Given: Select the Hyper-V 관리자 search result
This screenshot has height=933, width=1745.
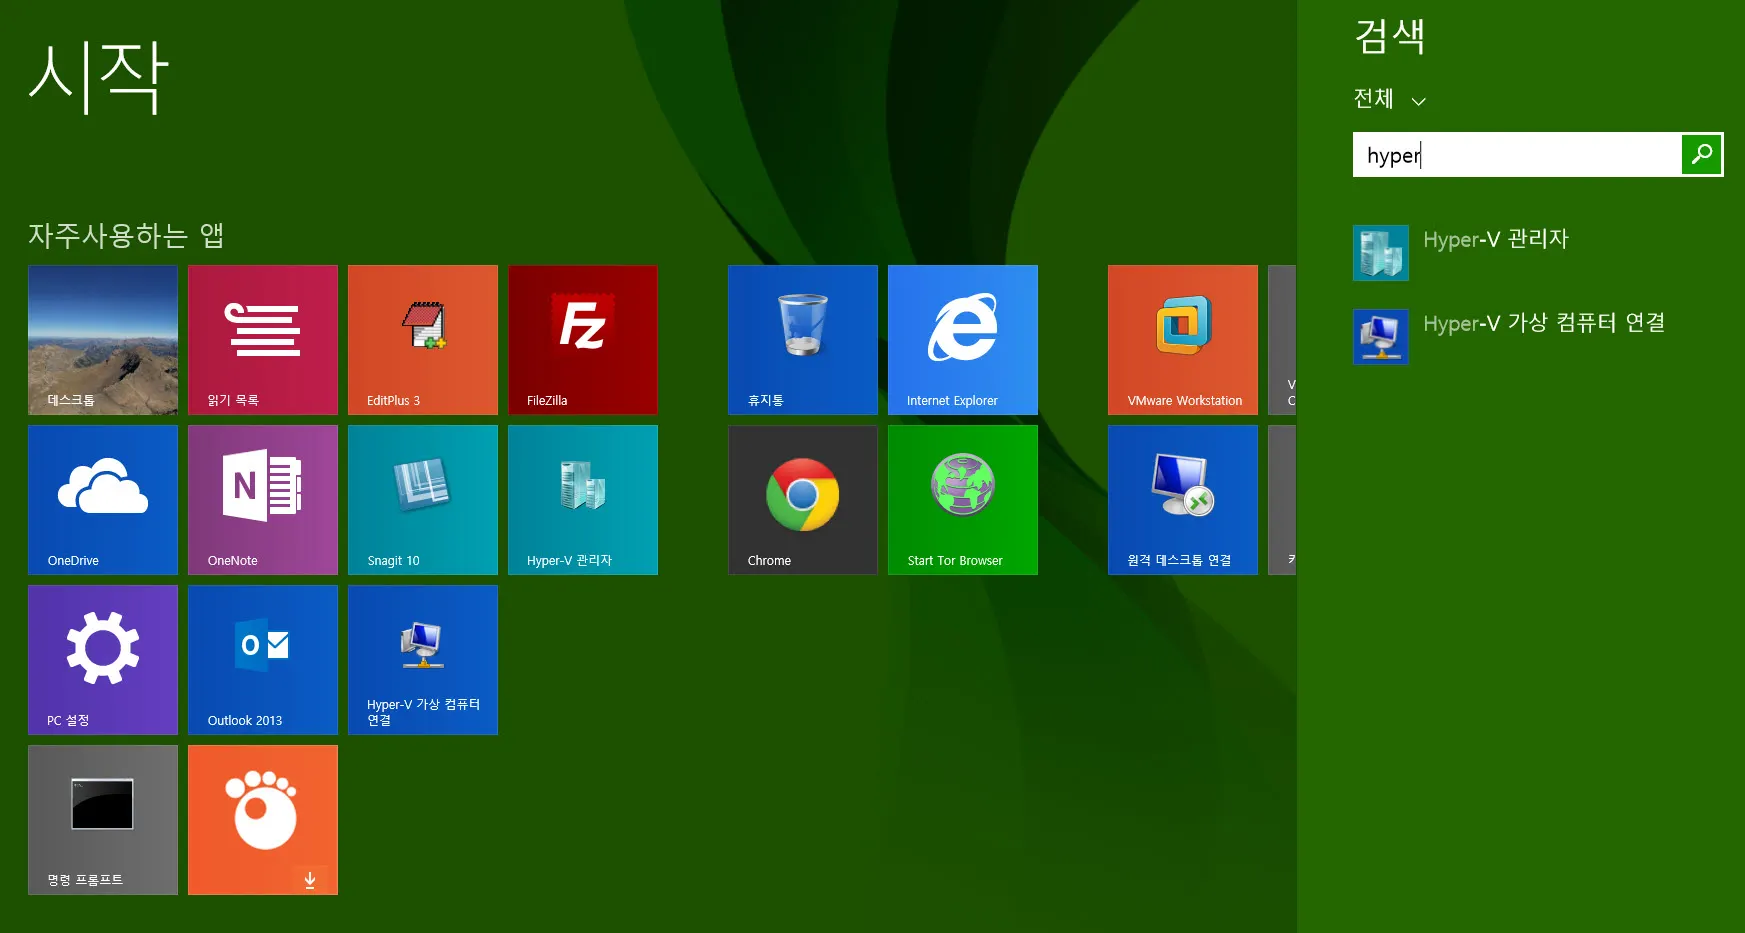Looking at the screenshot, I should [x=1496, y=240].
